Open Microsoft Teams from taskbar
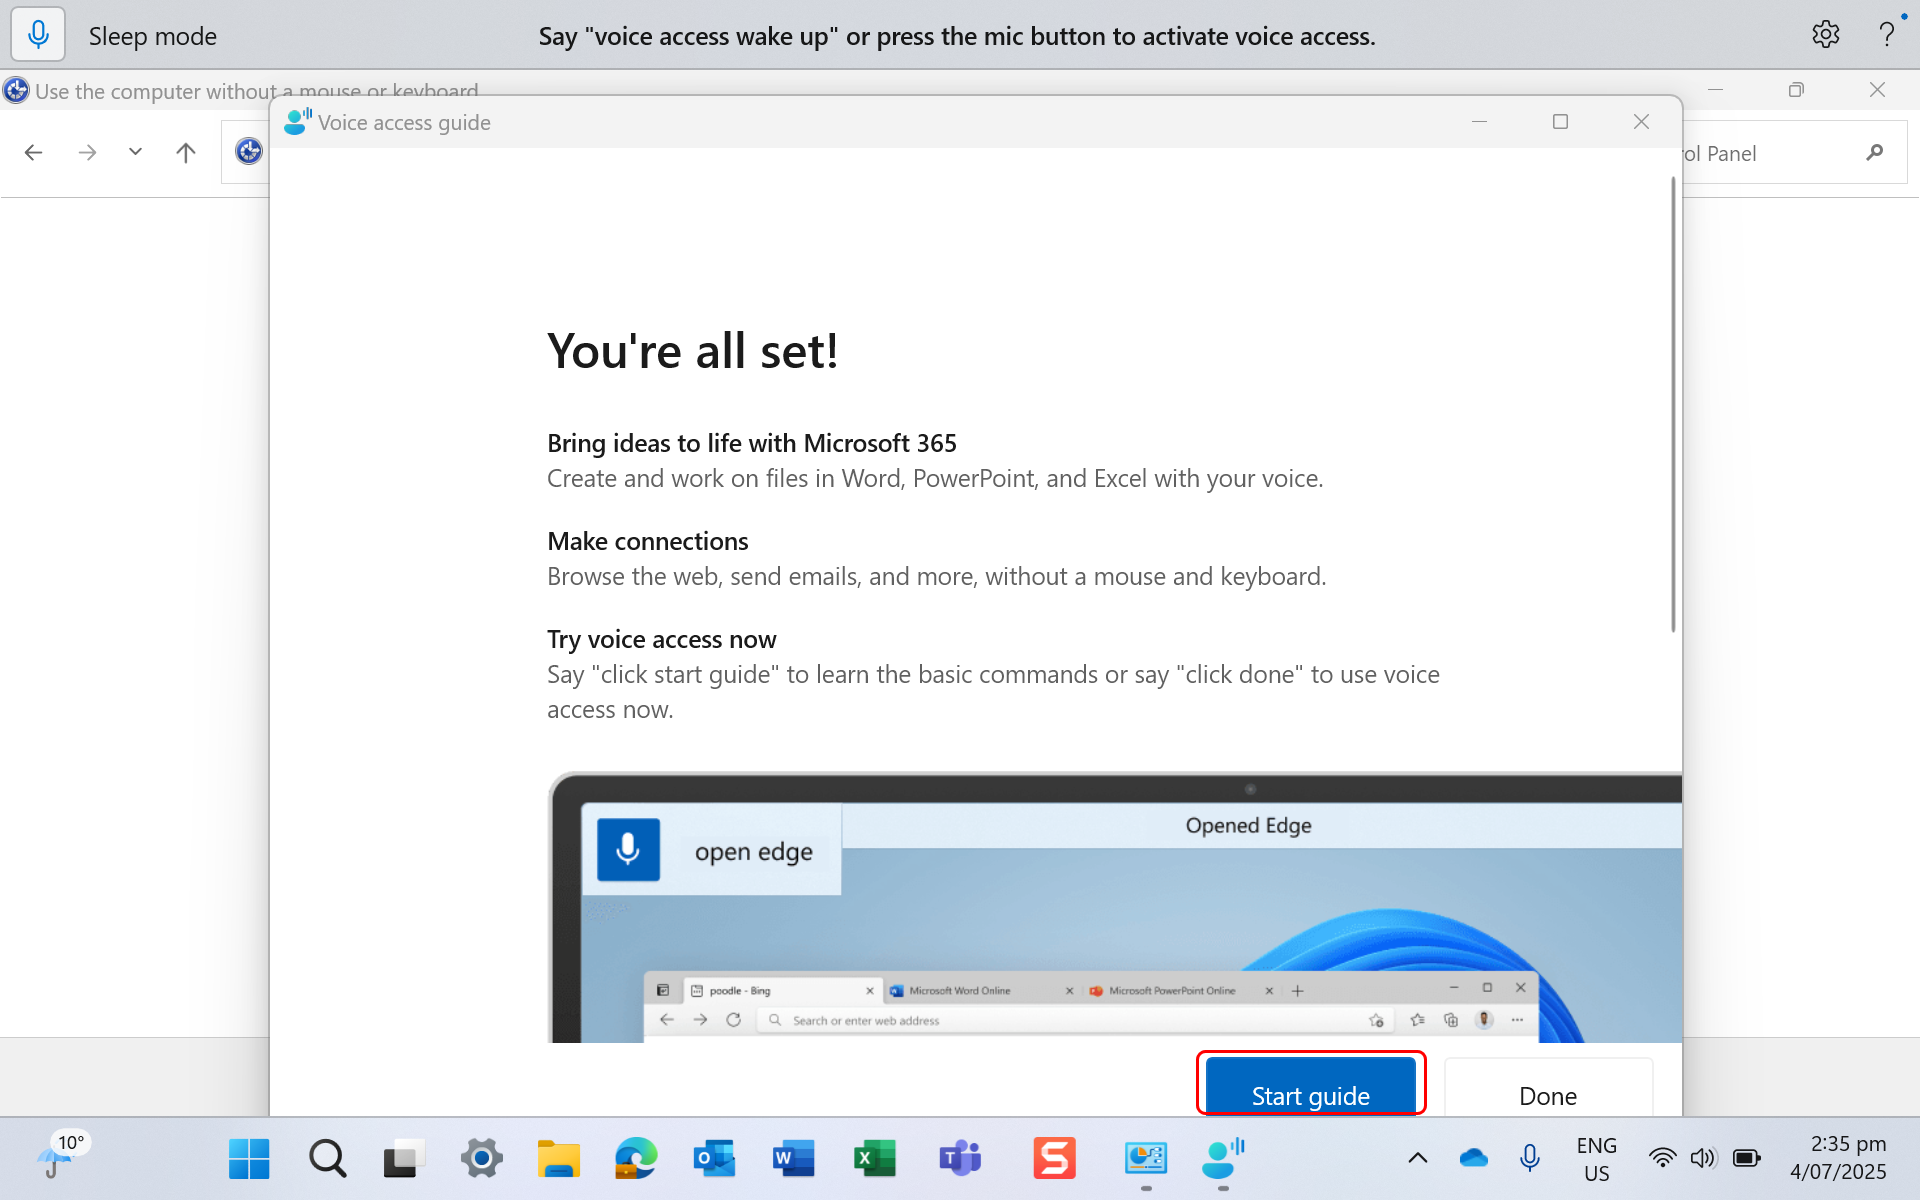The image size is (1920, 1200). coord(960,1159)
